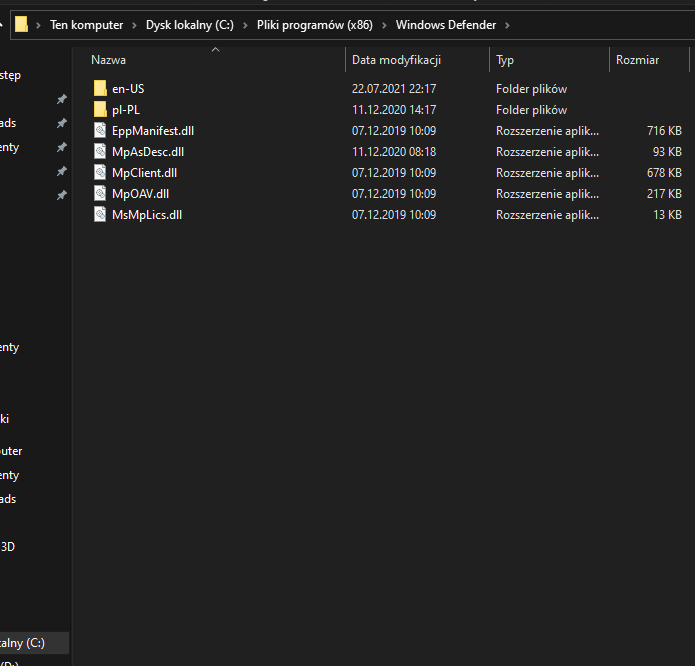Select the MpClient.dll file name
Image resolution: width=695 pixels, height=666 pixels.
coord(144,173)
